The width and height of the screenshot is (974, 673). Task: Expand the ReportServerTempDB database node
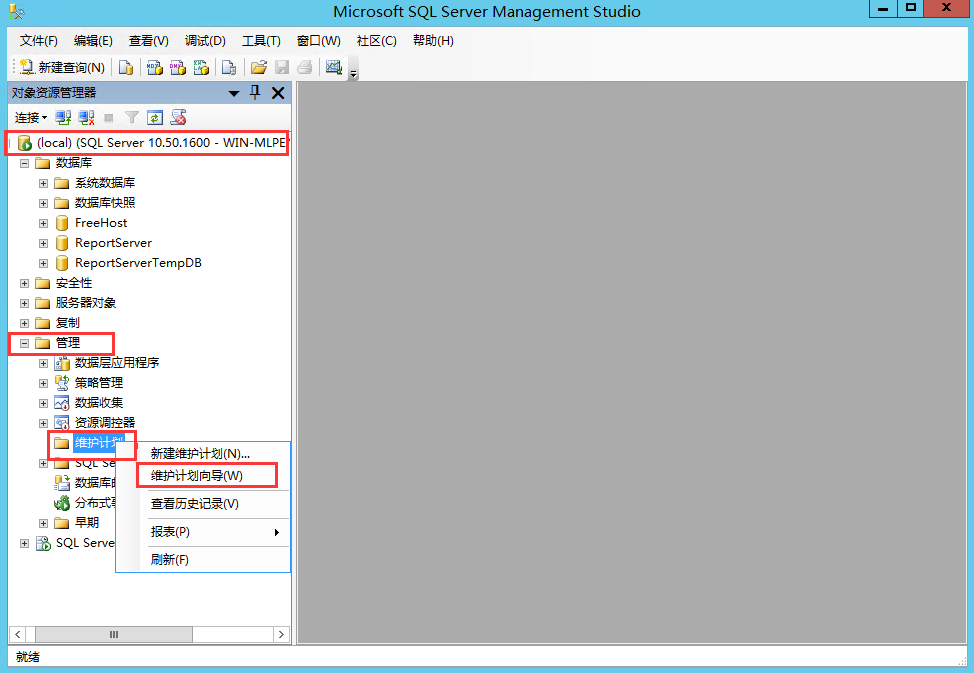(43, 263)
